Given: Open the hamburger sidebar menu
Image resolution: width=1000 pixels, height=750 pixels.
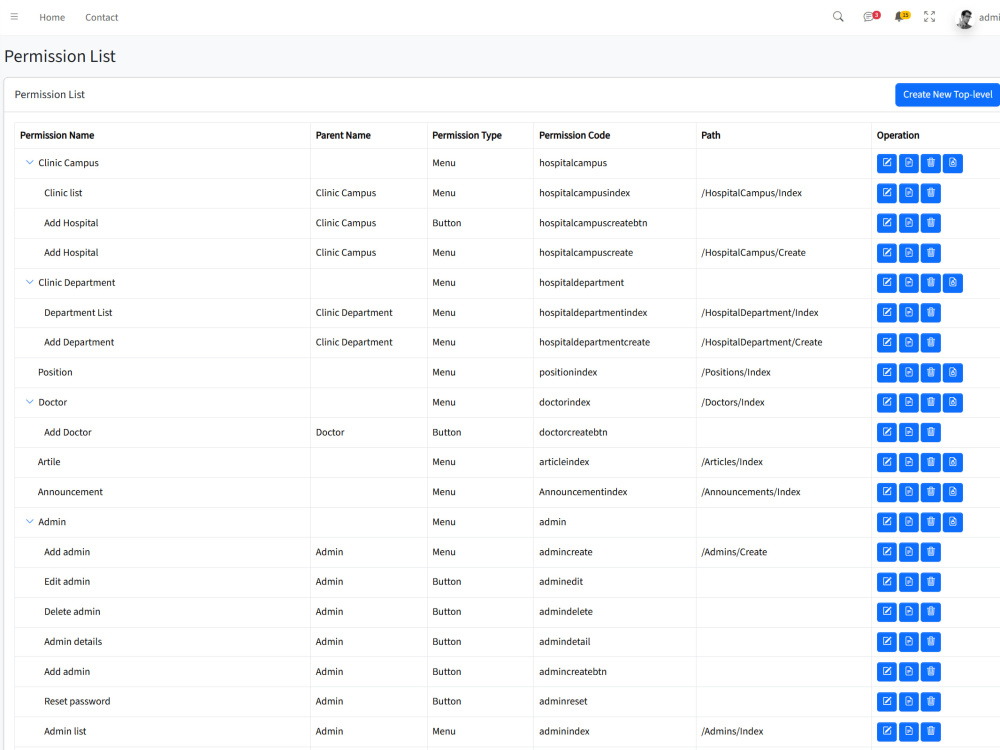Looking at the screenshot, I should tap(14, 17).
